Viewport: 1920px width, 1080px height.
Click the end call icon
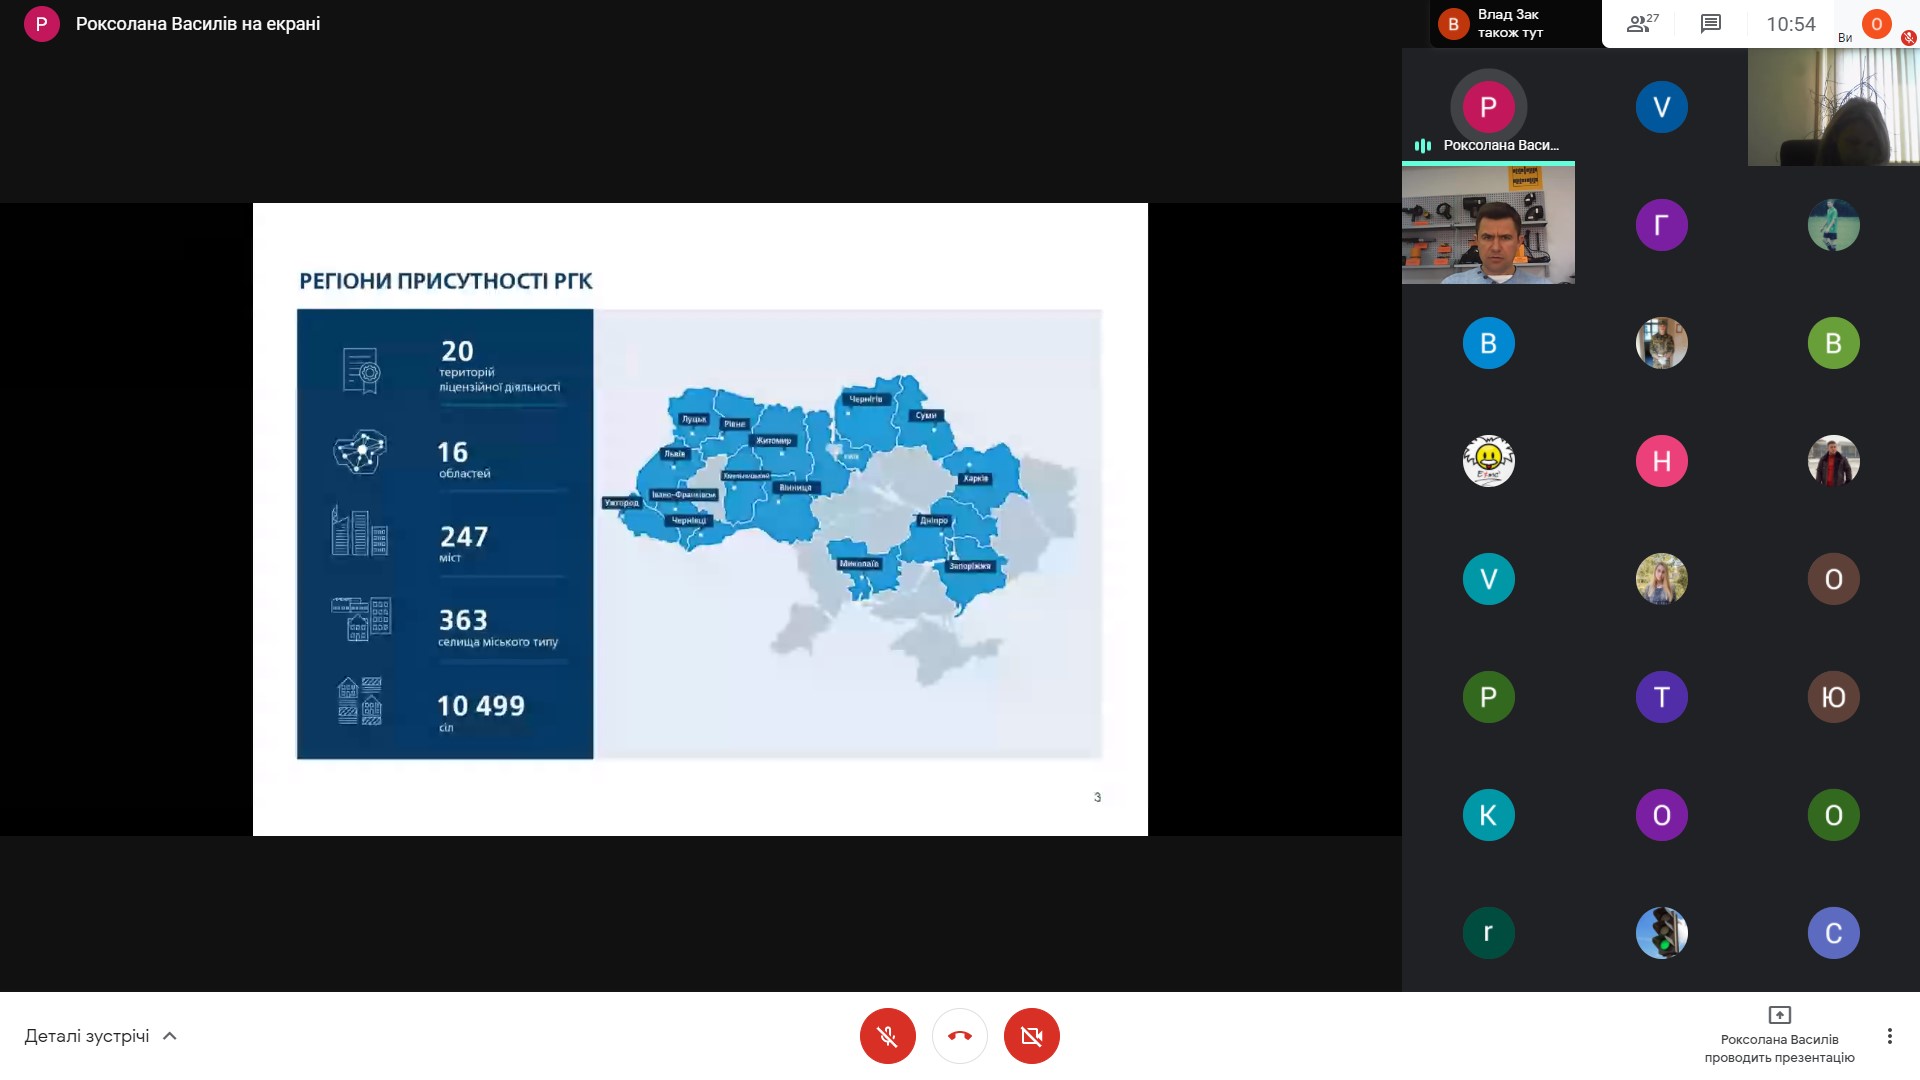959,1035
